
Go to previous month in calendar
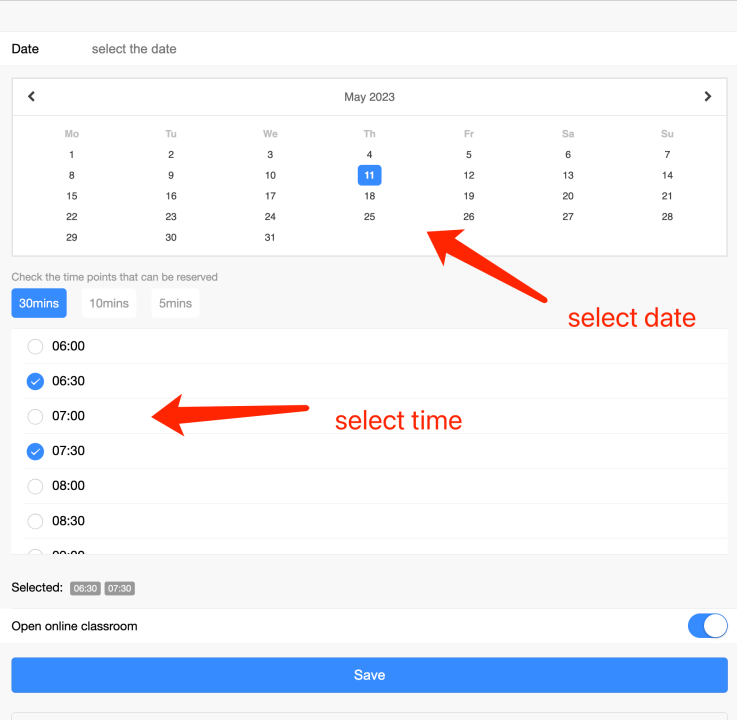click(x=32, y=97)
